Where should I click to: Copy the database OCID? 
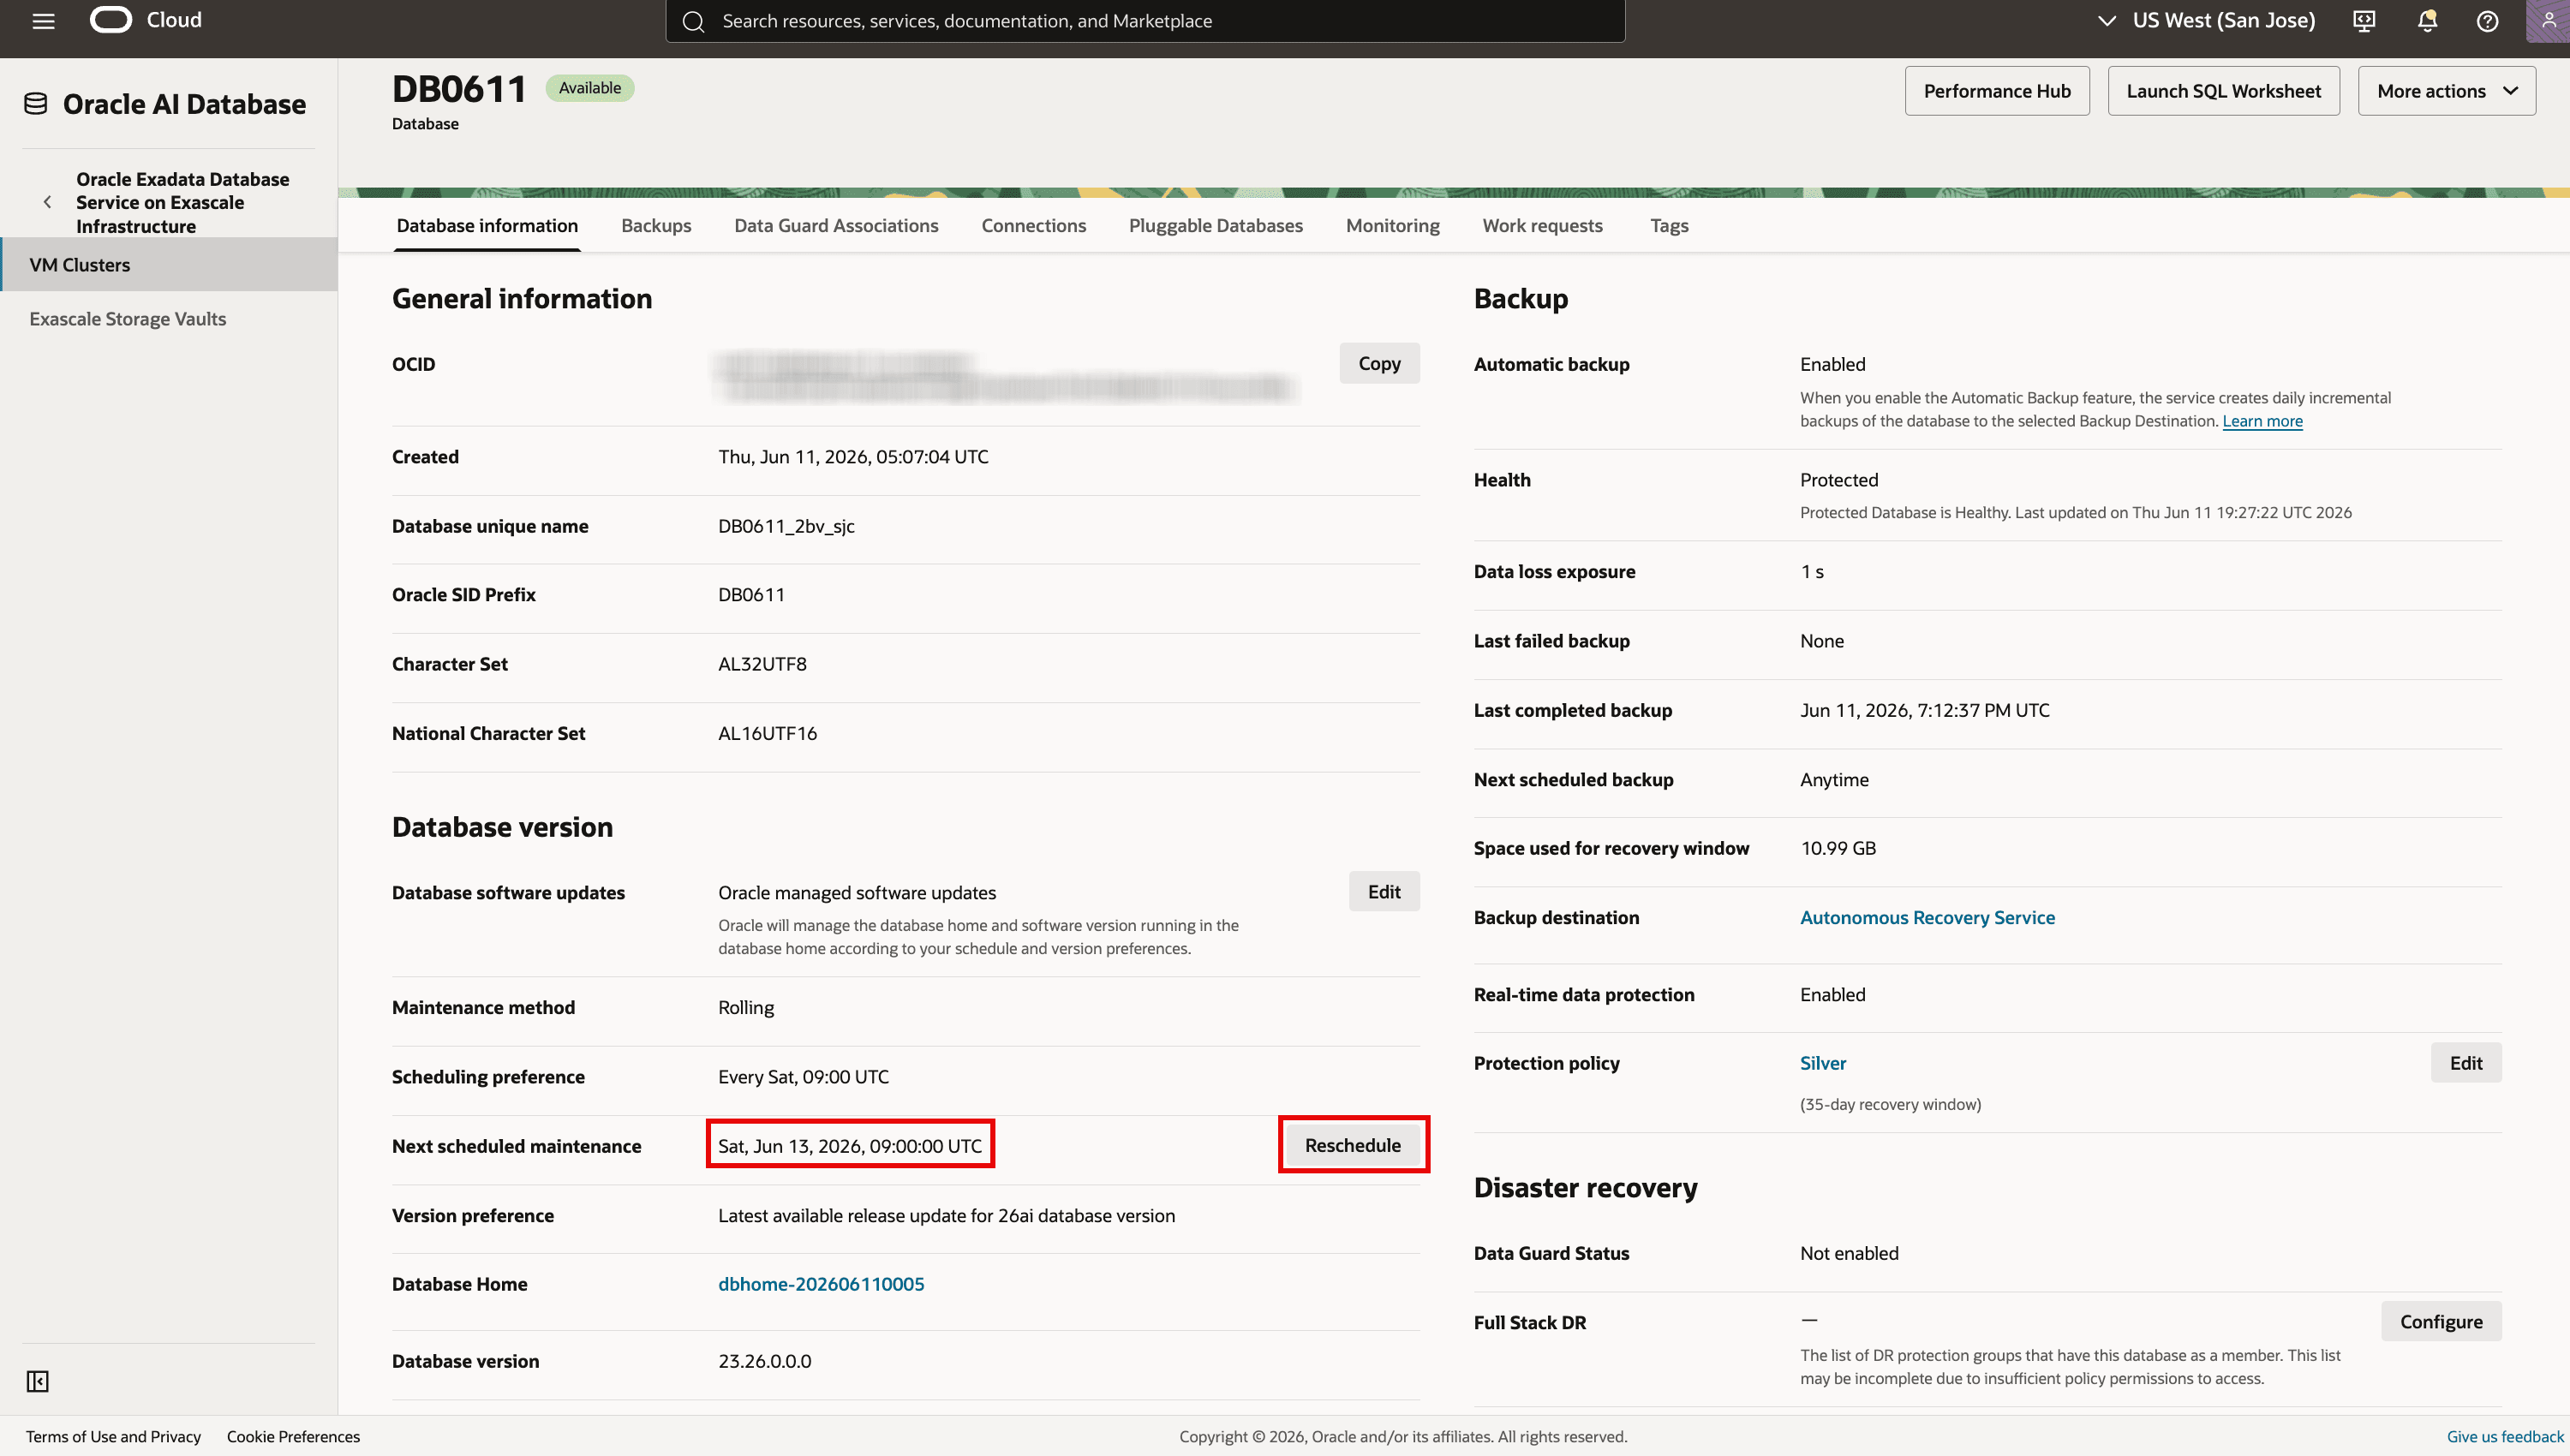click(1379, 363)
